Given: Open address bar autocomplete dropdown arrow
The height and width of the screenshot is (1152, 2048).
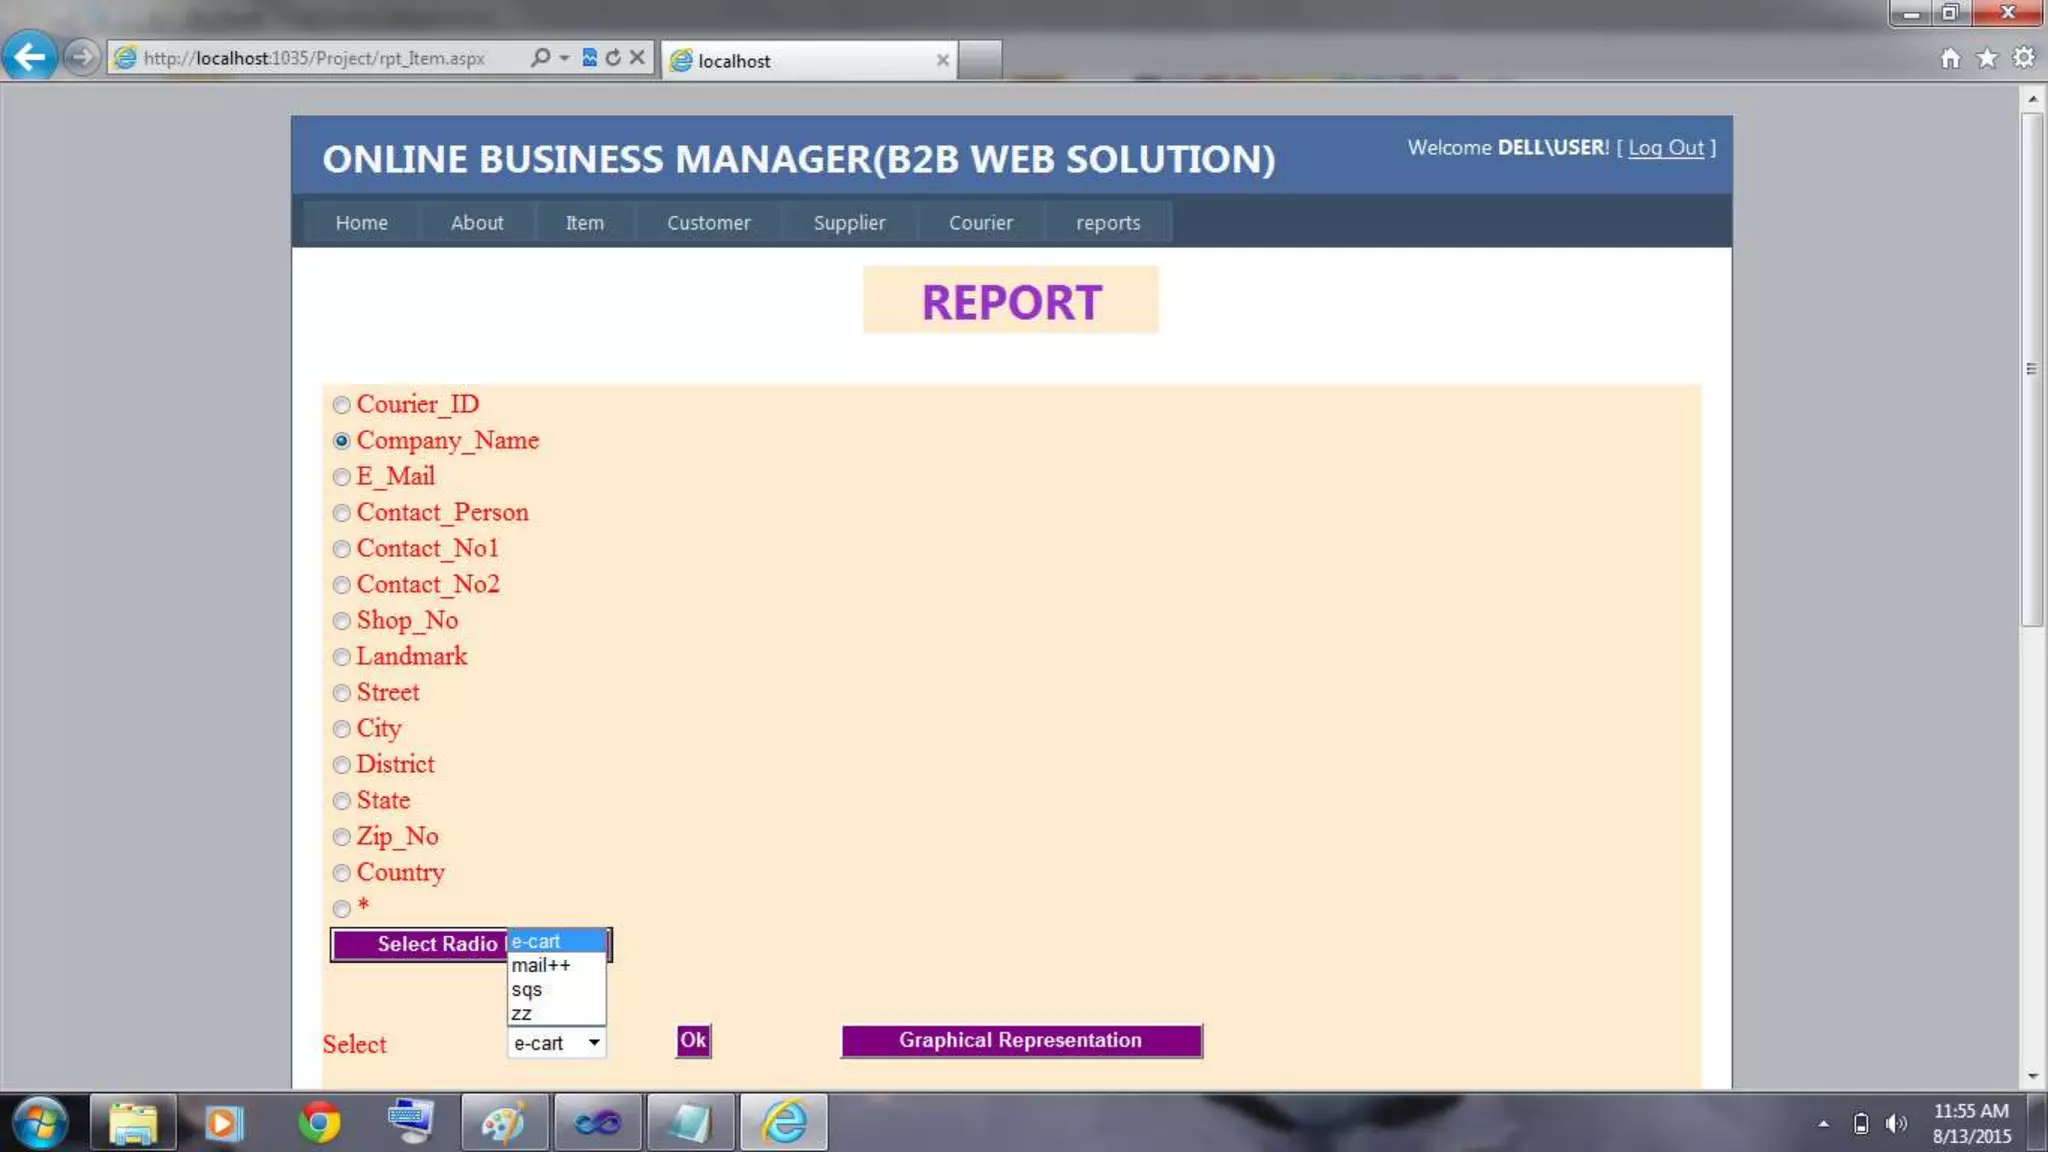Looking at the screenshot, I should click(x=565, y=58).
